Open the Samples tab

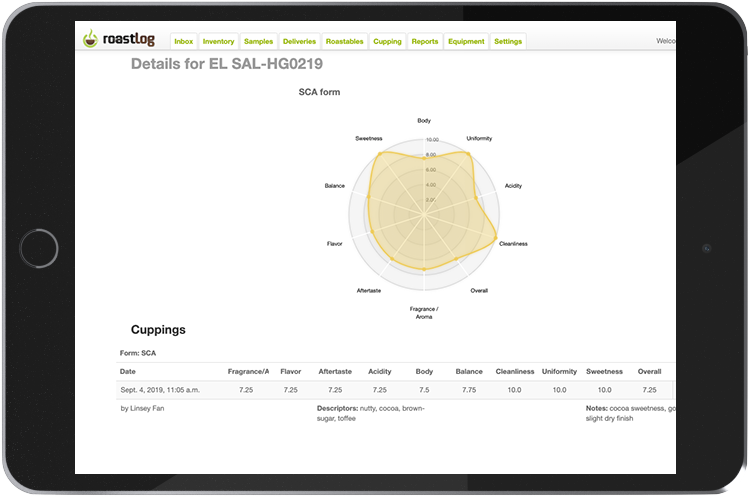click(x=258, y=42)
